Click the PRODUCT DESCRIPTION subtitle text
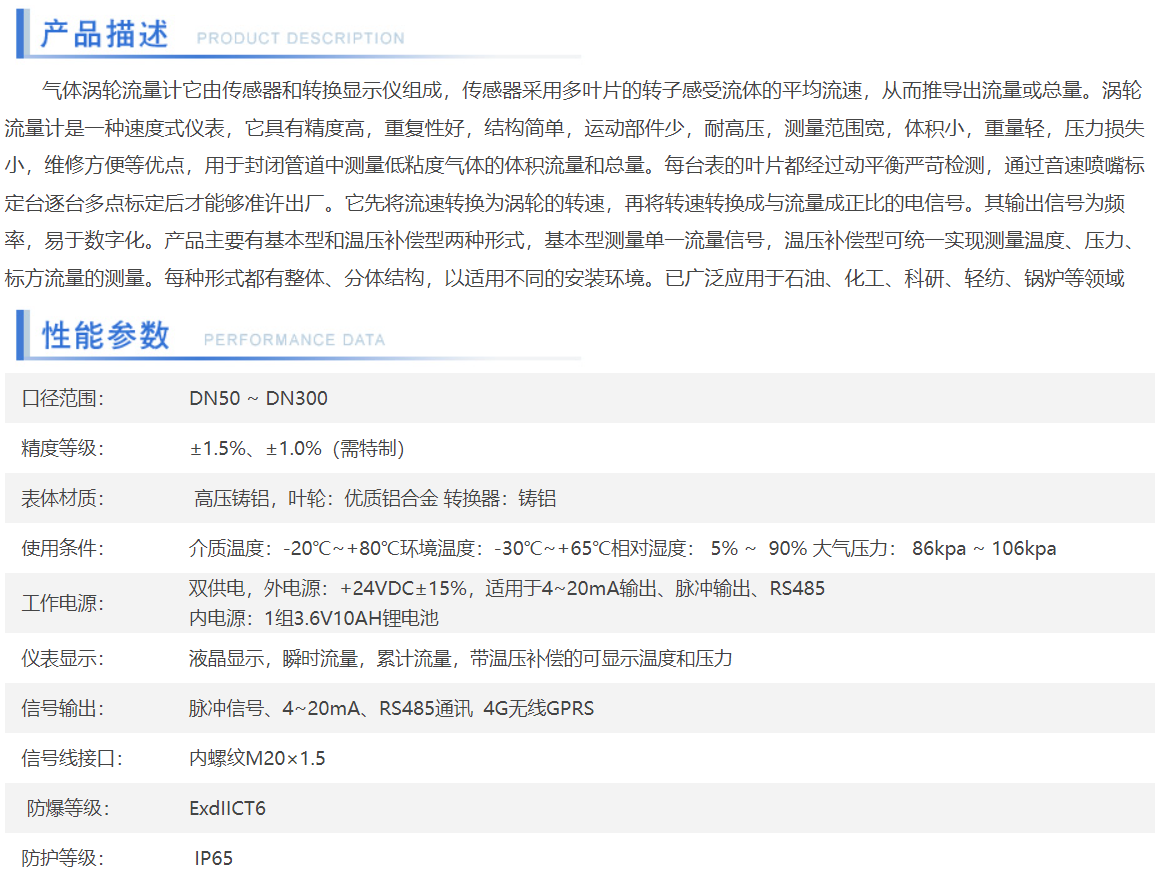This screenshot has width=1159, height=871. tap(300, 39)
